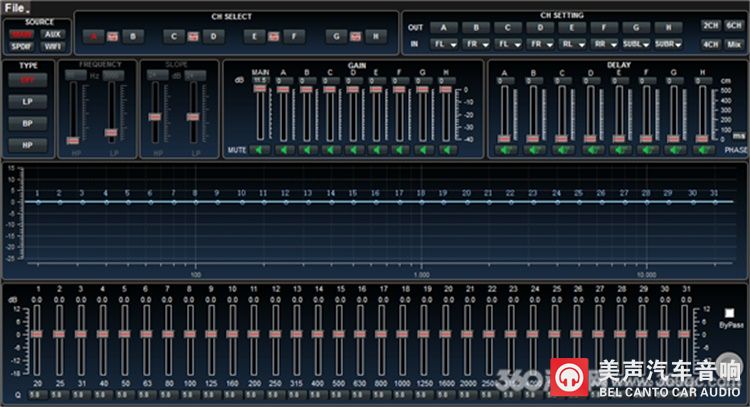This screenshot has height=407, width=750.
Task: Mute gain channel B speaker icon
Action: (307, 150)
